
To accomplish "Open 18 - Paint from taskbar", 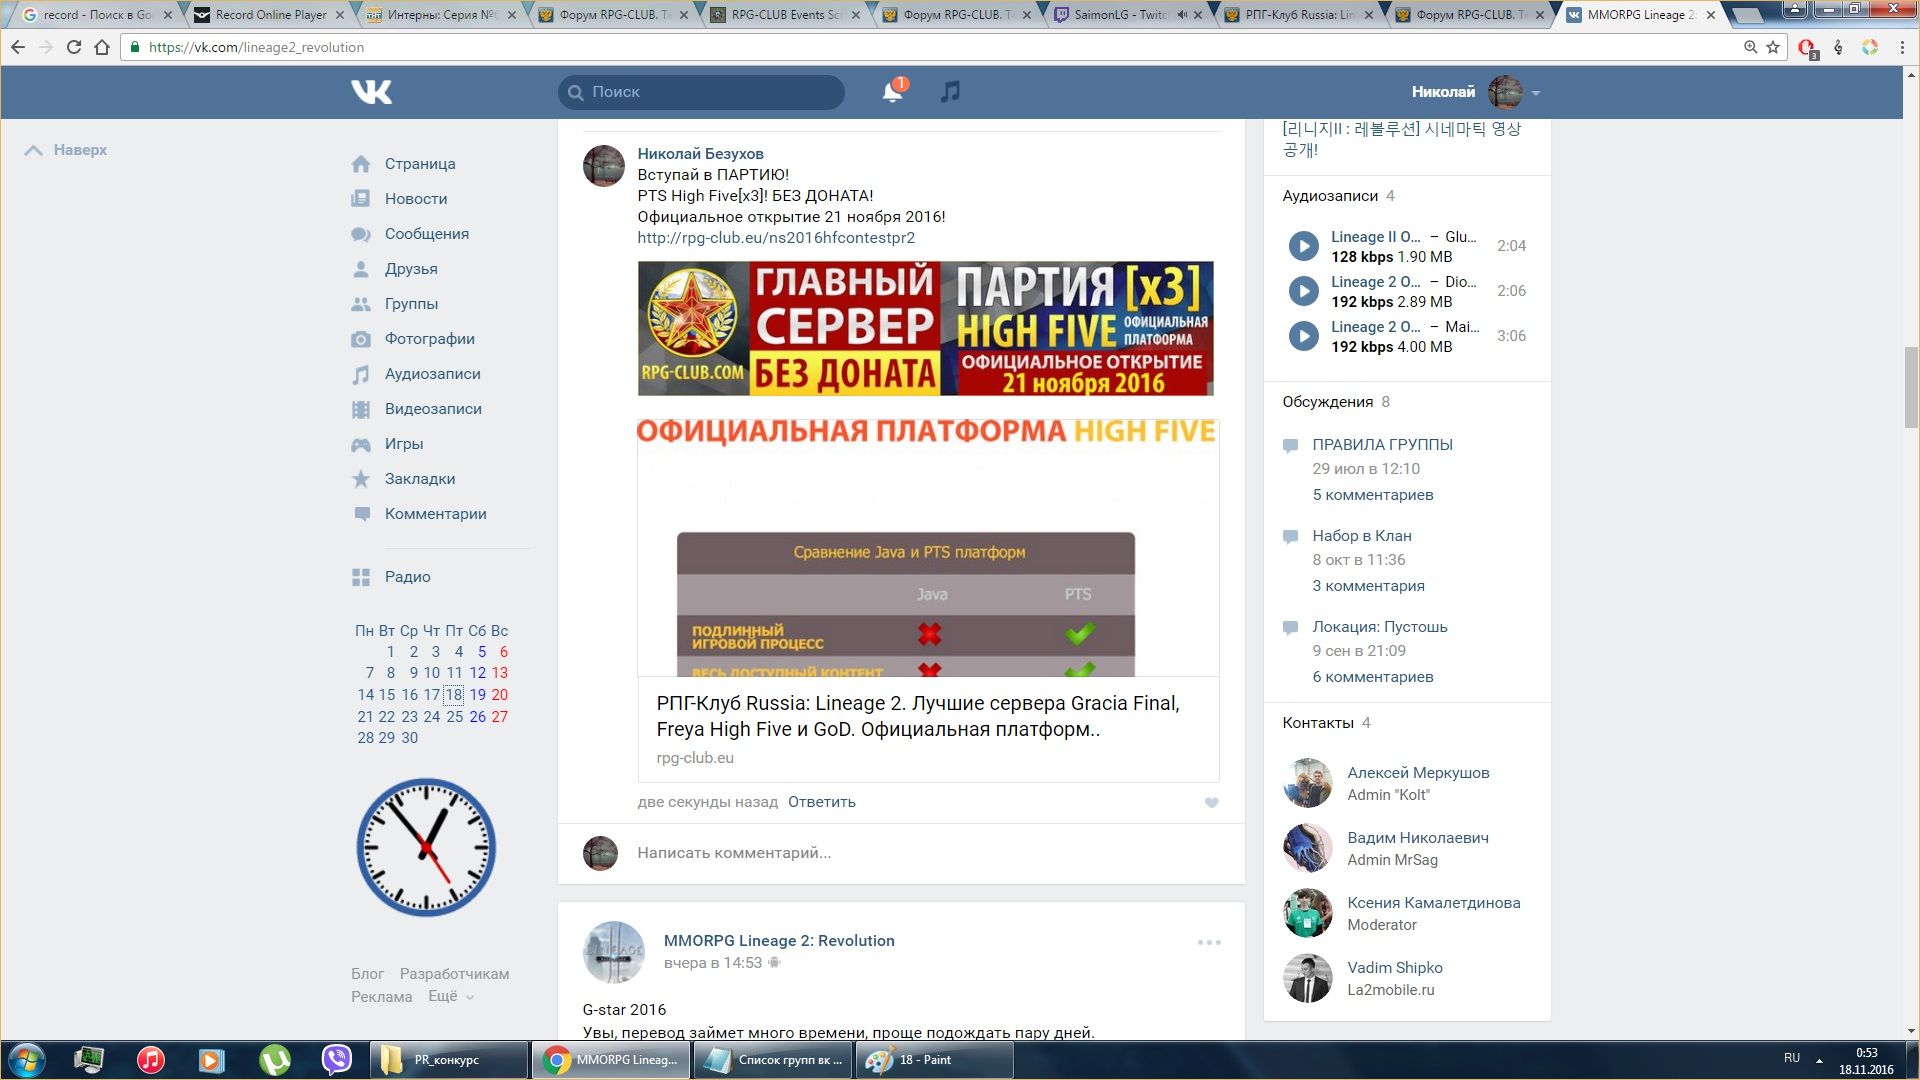I will click(935, 1060).
